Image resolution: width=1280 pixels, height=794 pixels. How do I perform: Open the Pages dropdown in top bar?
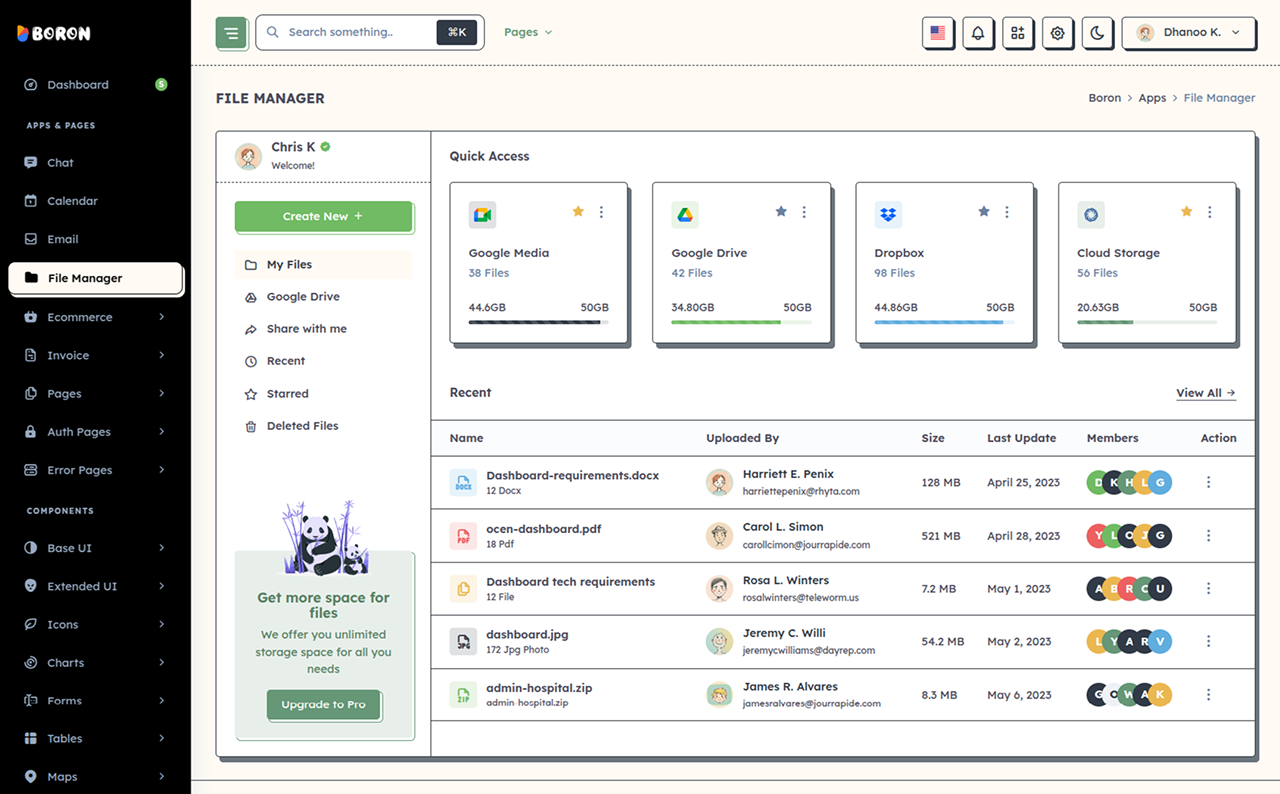(x=528, y=32)
